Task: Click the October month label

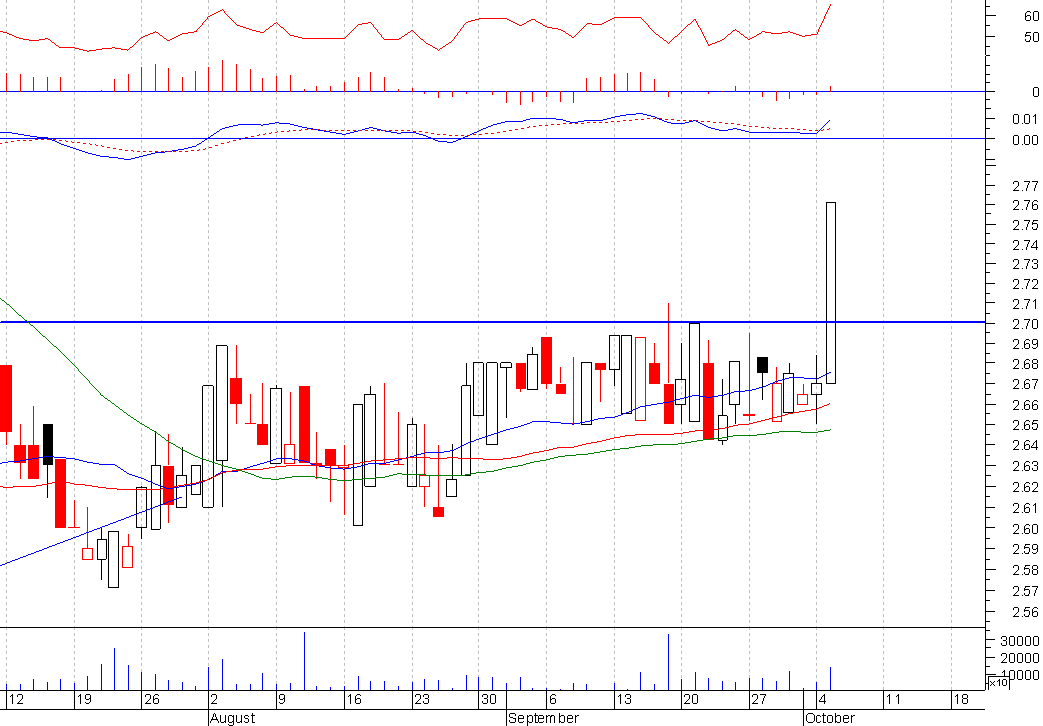Action: [x=829, y=718]
